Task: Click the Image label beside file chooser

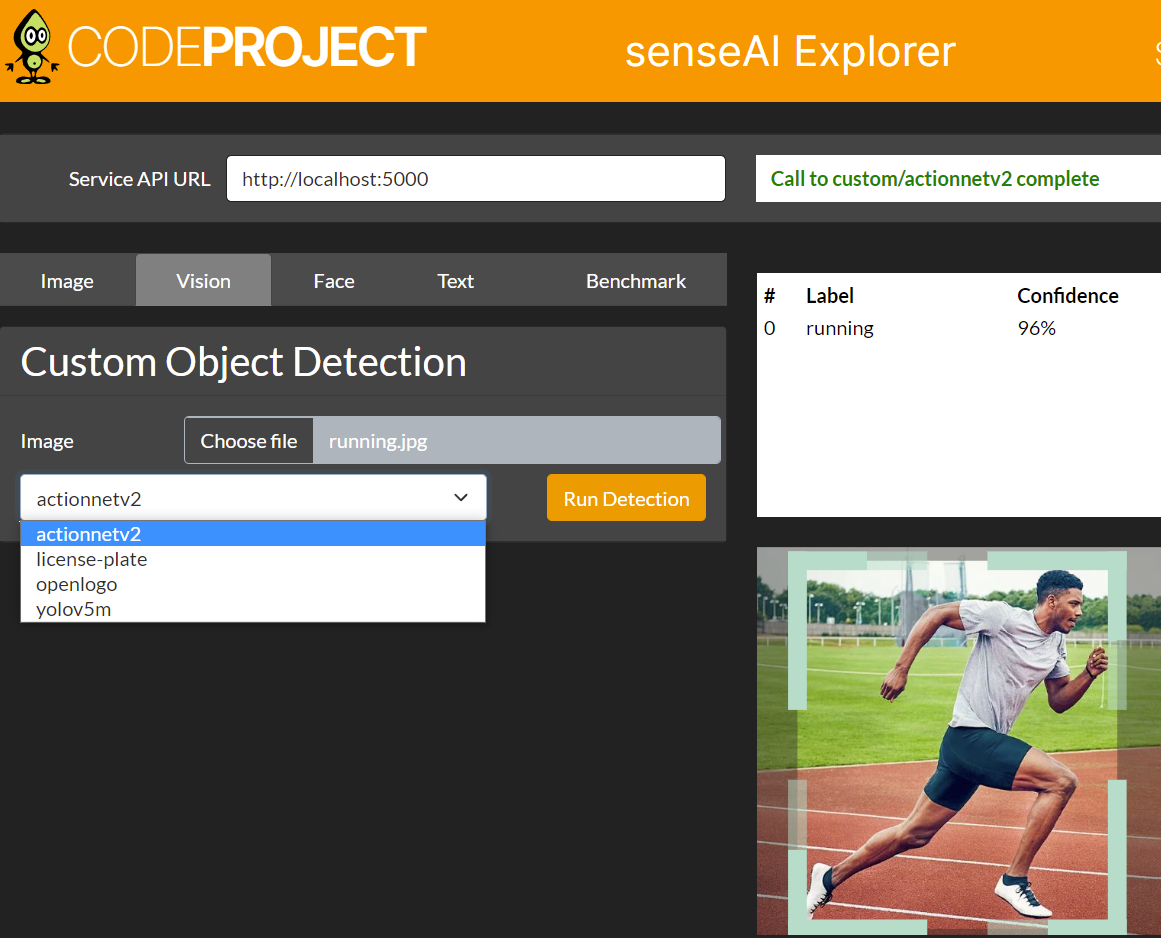Action: point(47,441)
